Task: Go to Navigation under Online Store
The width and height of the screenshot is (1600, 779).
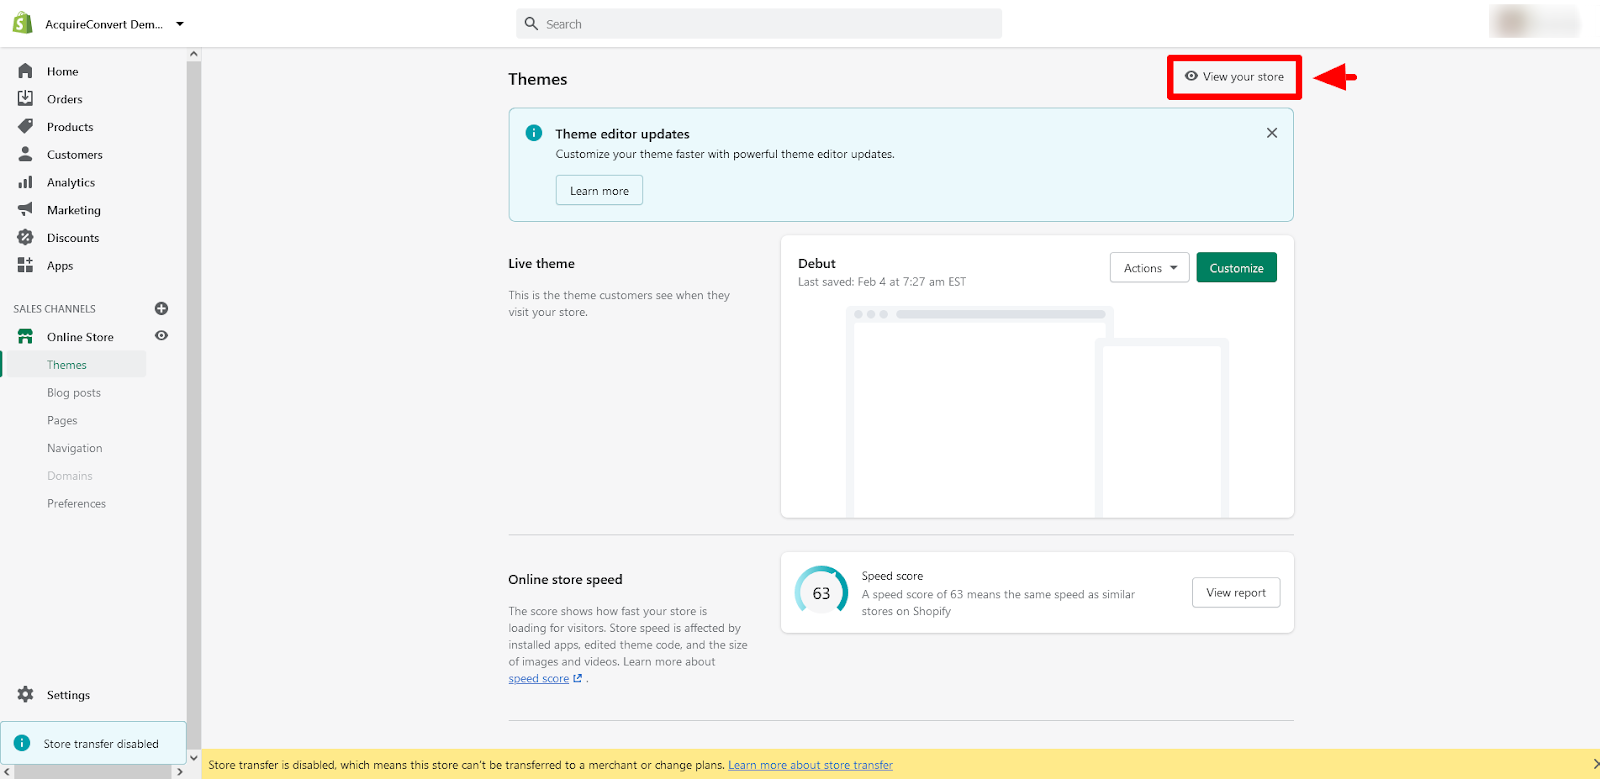Action: tap(75, 448)
